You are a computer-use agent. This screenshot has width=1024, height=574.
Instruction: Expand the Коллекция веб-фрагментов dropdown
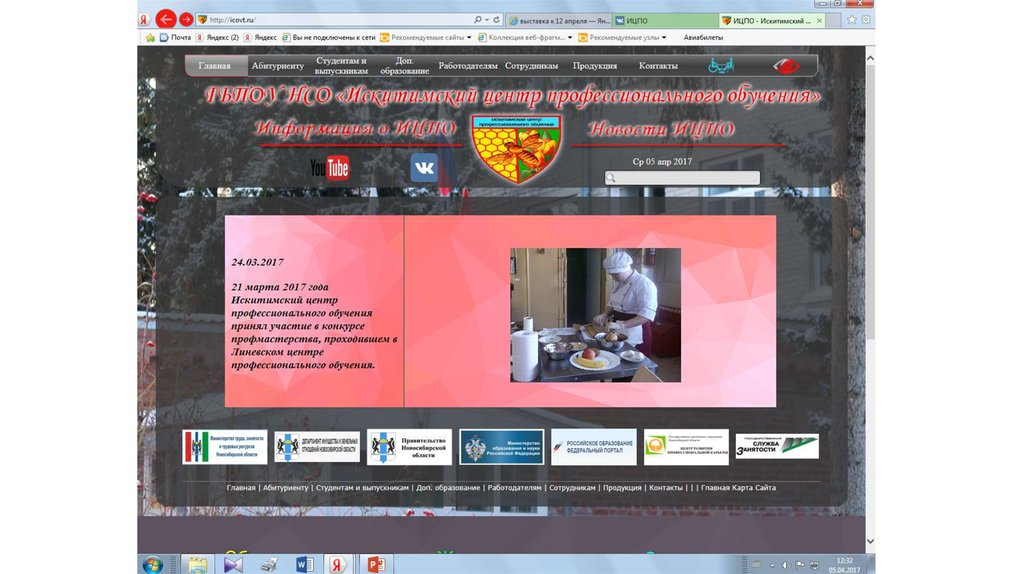[x=569, y=38]
